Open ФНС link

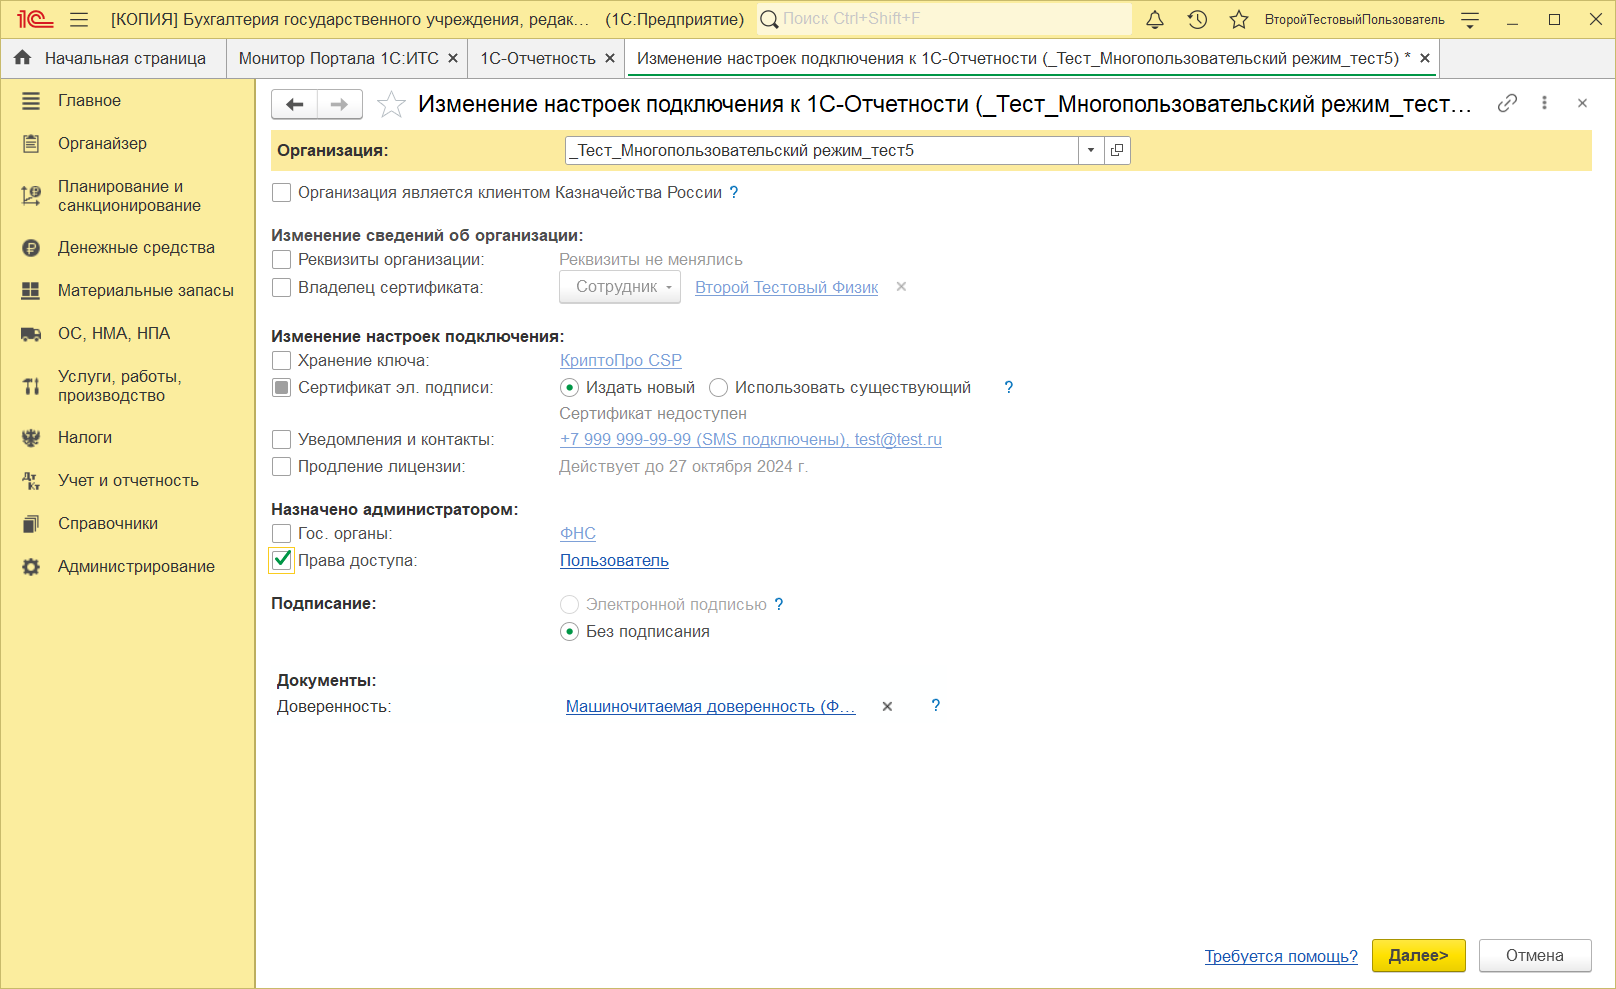pos(578,533)
